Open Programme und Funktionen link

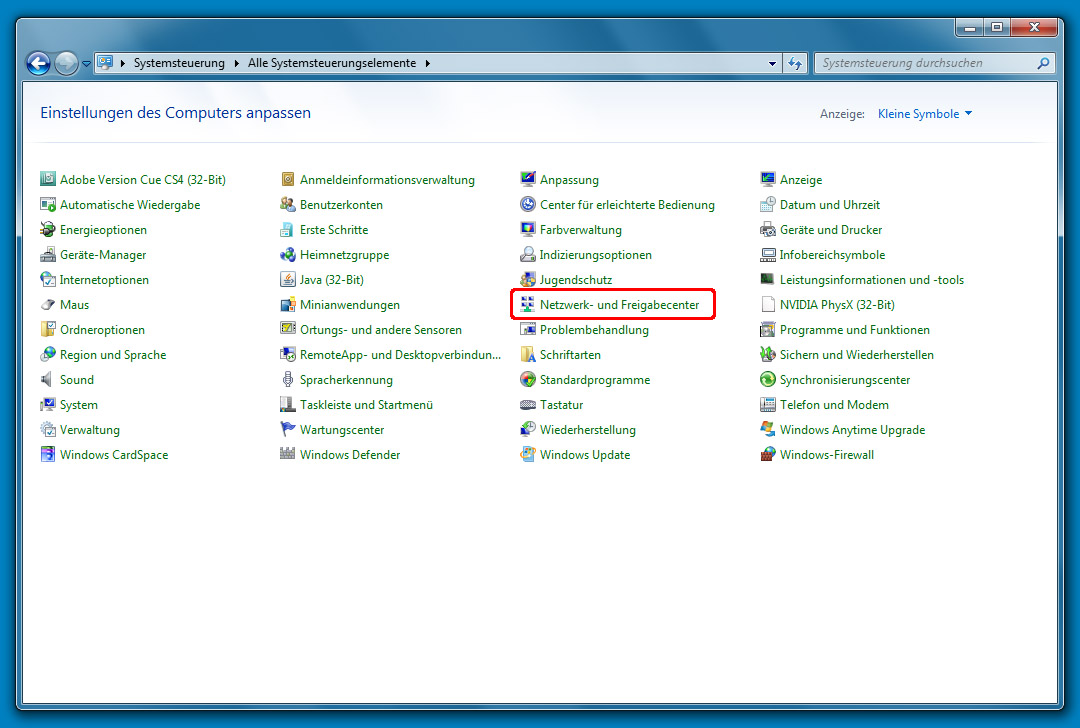(855, 330)
